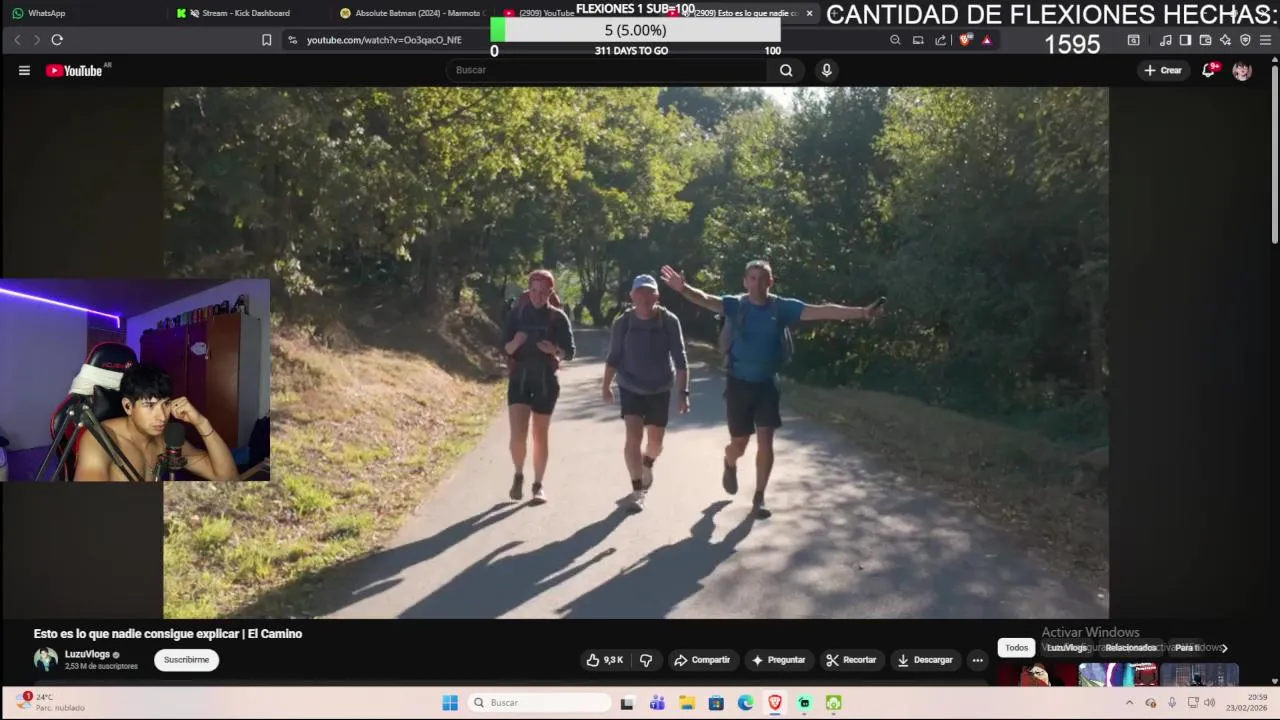Open the browser main menu
The width and height of the screenshot is (1280, 720).
[1265, 40]
